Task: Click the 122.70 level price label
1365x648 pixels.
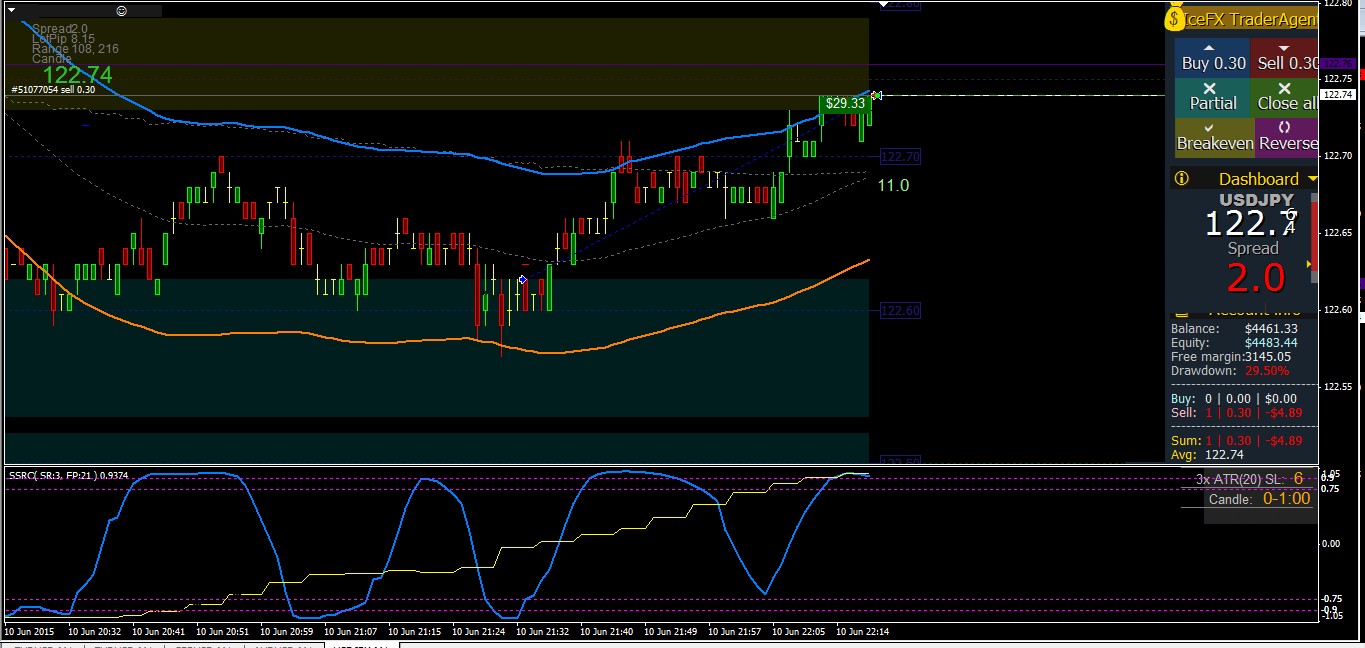Action: point(900,157)
